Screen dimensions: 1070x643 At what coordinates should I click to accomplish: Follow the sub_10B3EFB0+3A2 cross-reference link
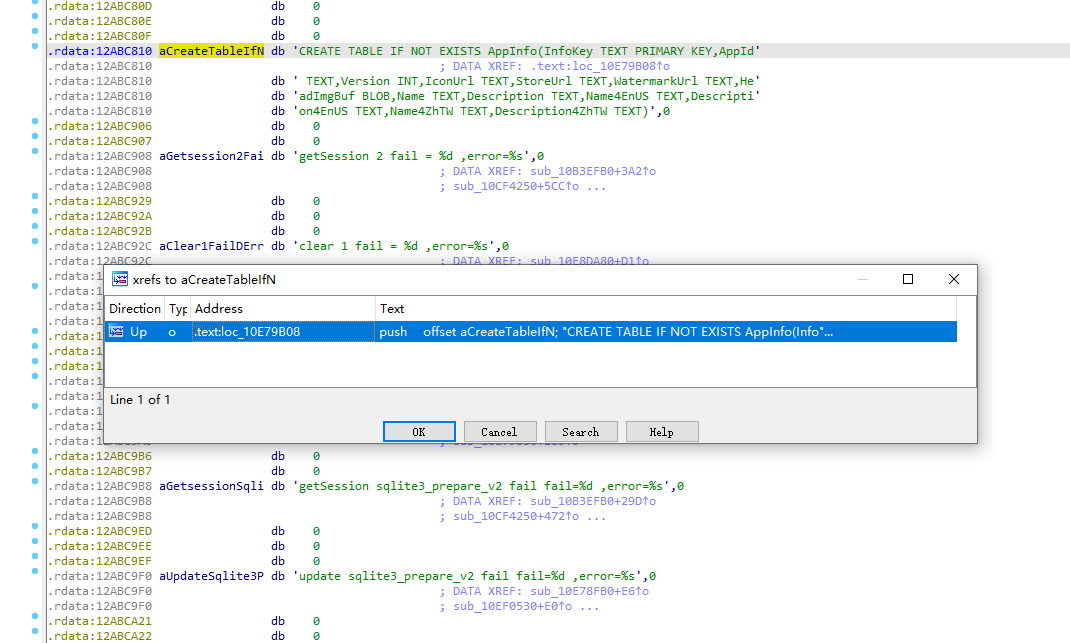[x=589, y=171]
